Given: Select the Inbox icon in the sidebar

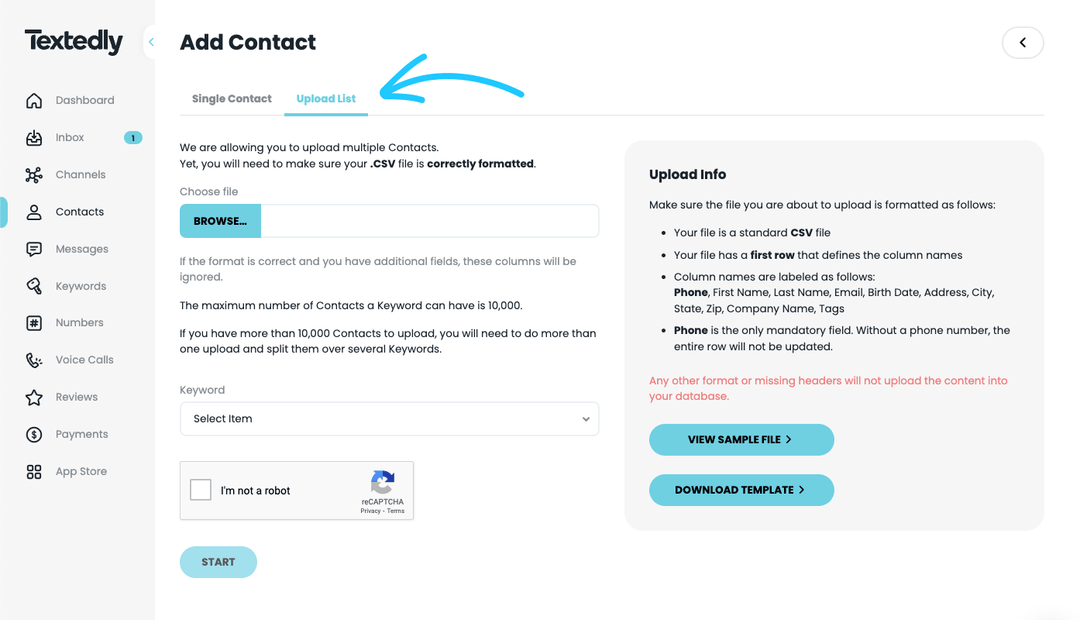Looking at the screenshot, I should [35, 137].
